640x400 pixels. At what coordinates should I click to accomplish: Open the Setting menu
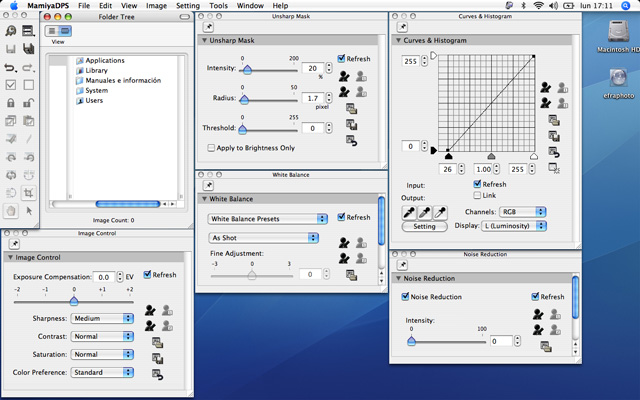[188, 6]
